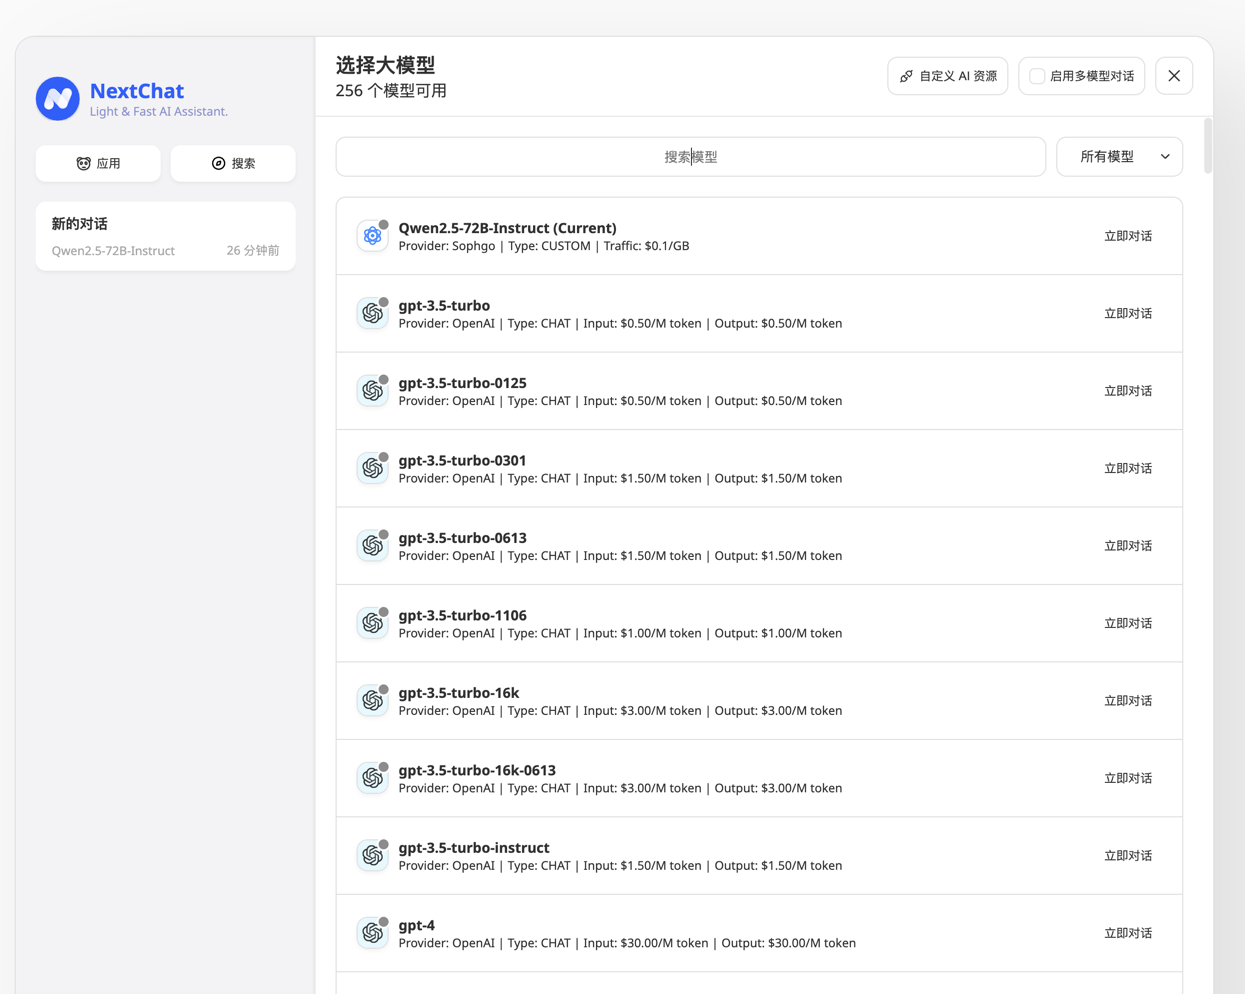Click the OpenAI icon beside gpt-3.5-turbo-1106
Viewport: 1245px width, 994px height.
pyautogui.click(x=372, y=623)
